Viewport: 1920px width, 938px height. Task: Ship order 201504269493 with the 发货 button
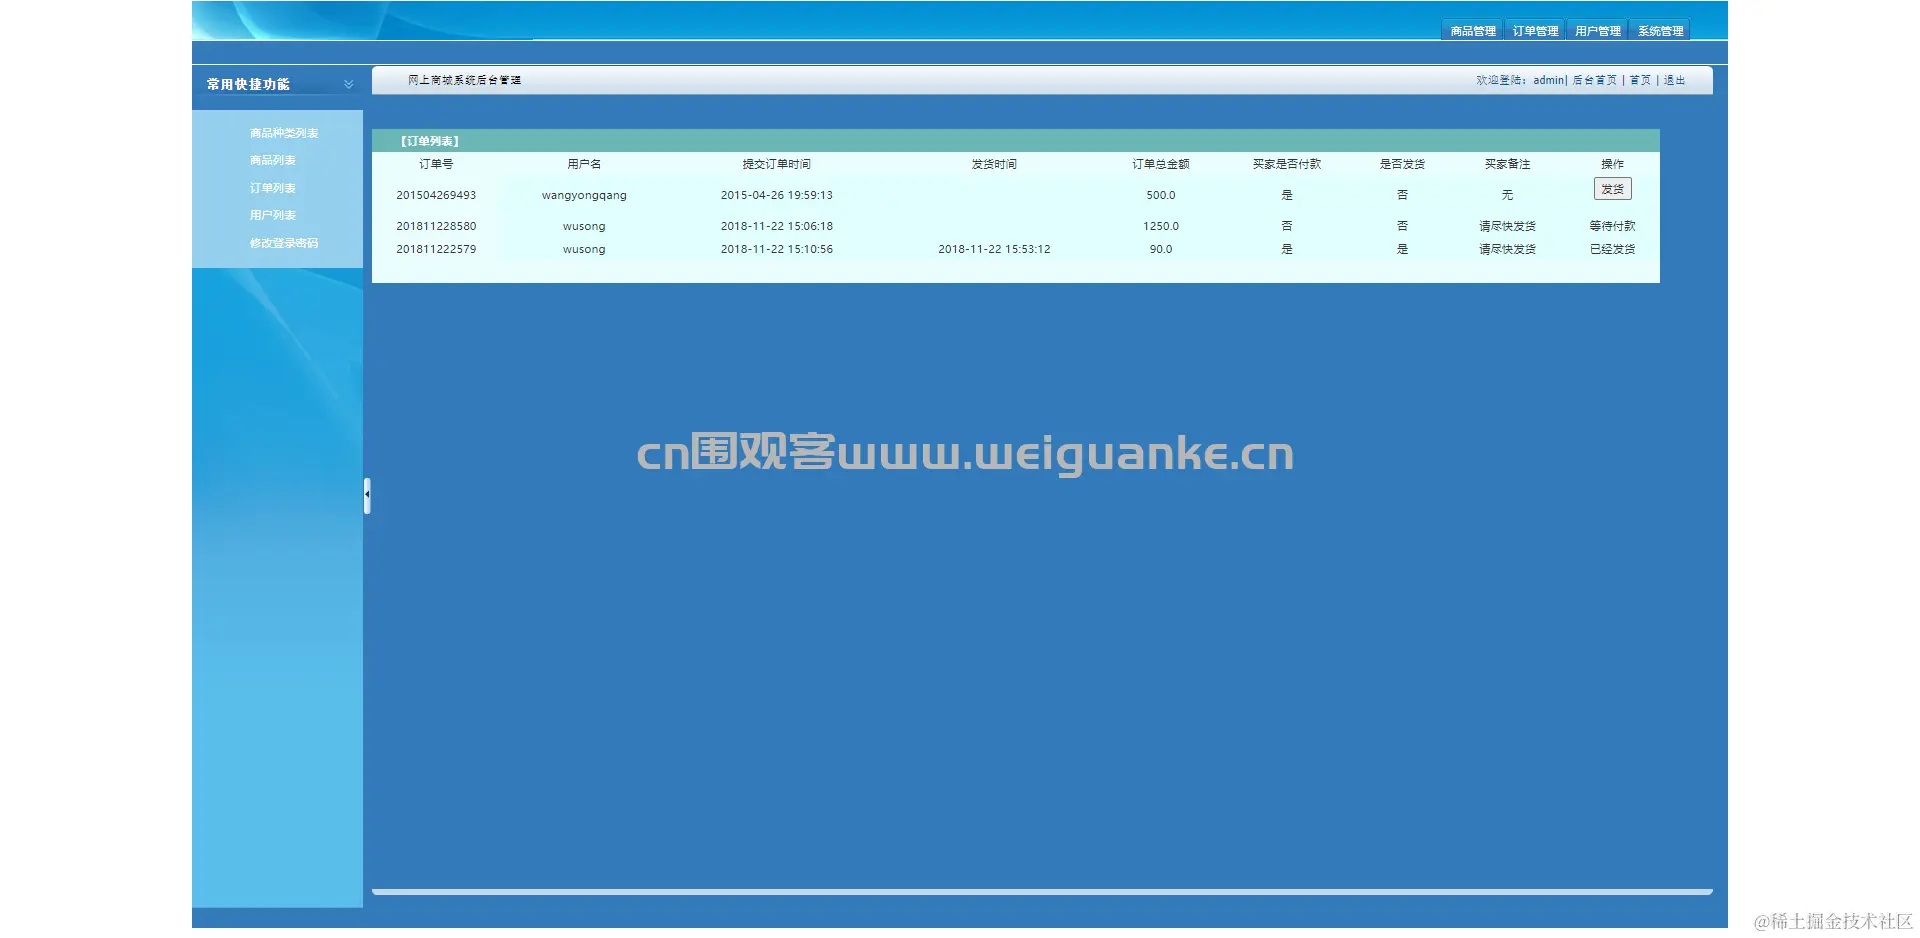coord(1612,189)
